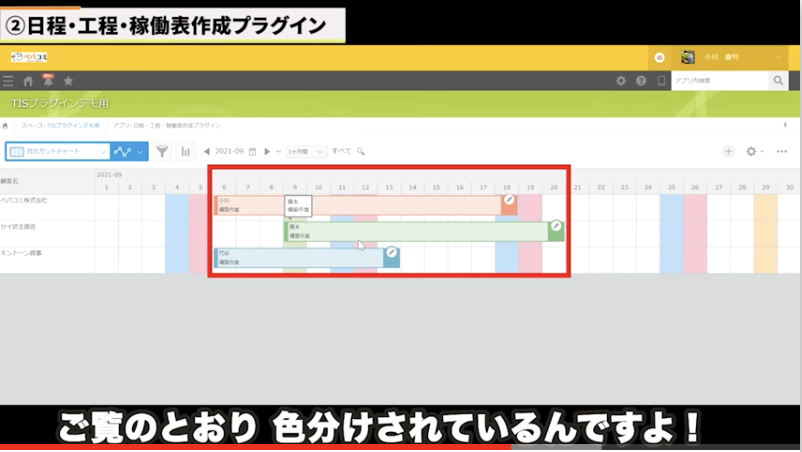Open the 月次ガントチャート view dropdown

[58, 151]
